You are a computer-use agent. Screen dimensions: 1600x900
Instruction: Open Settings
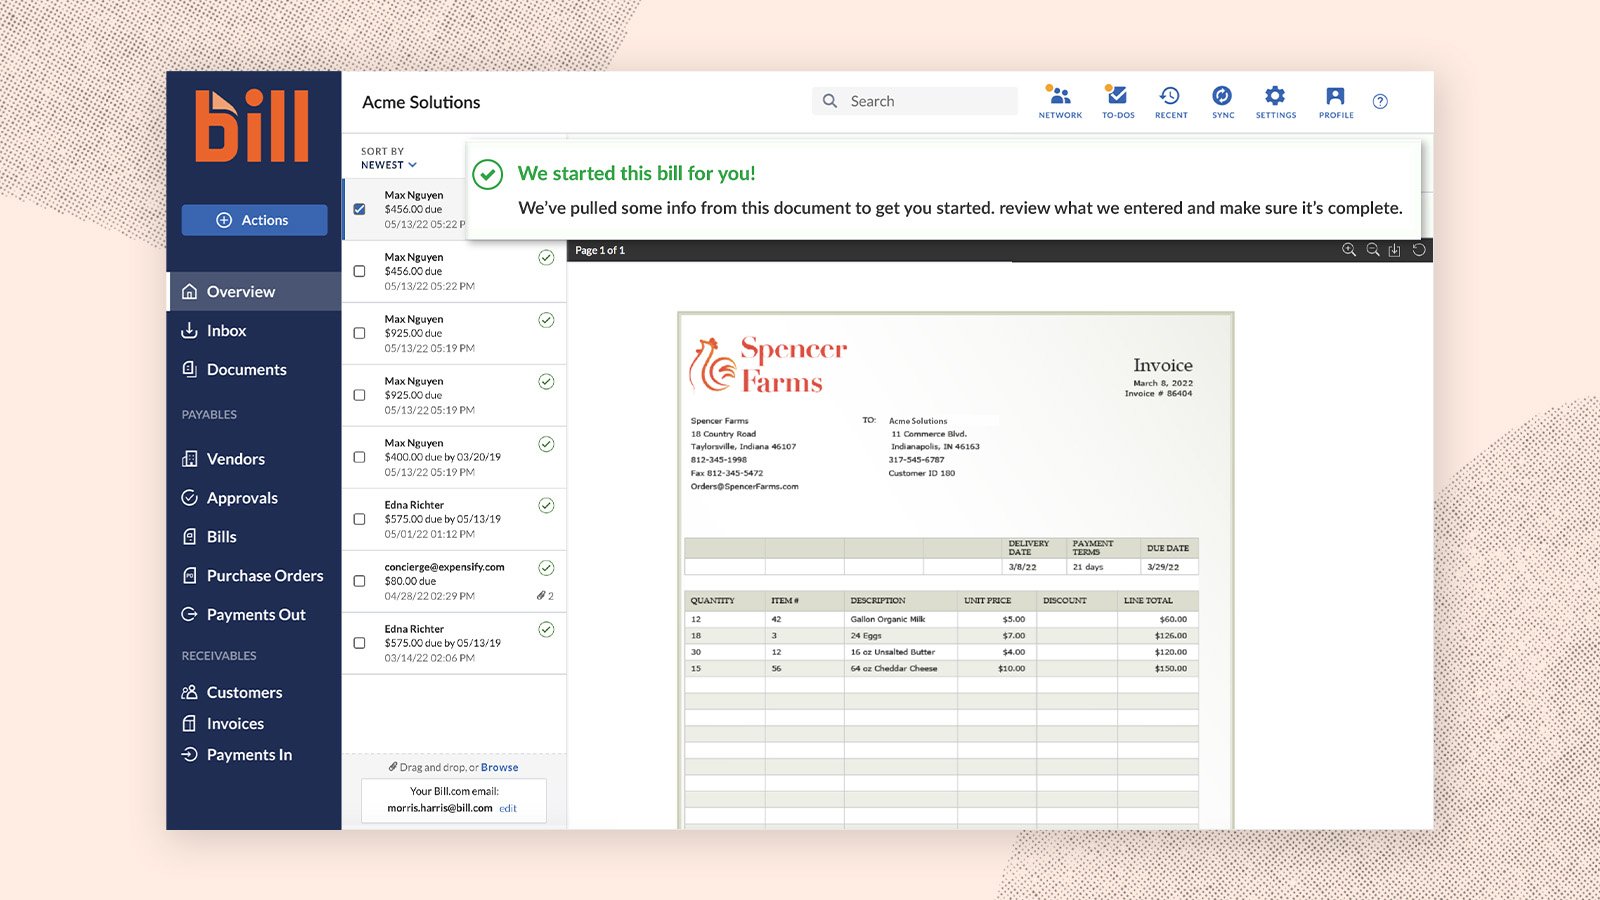pos(1275,100)
